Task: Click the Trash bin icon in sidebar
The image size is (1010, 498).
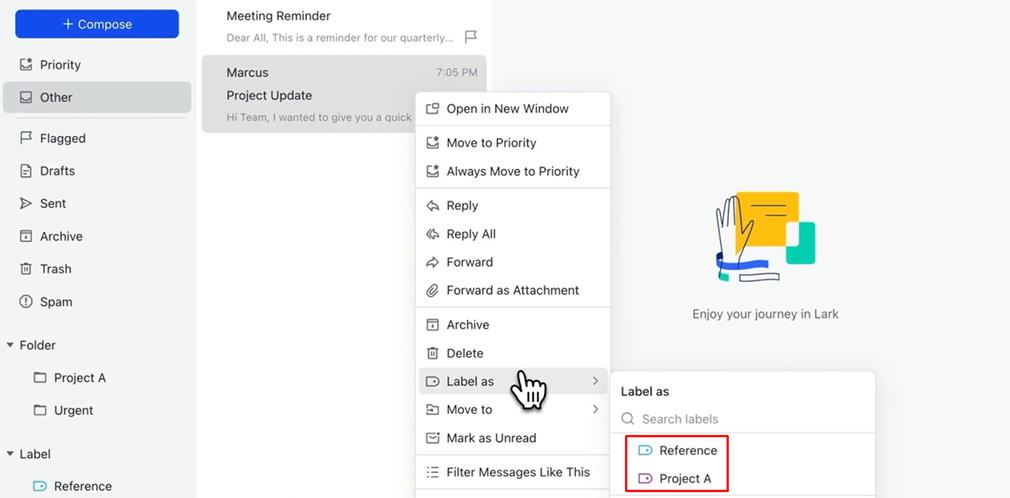Action: pyautogui.click(x=26, y=269)
